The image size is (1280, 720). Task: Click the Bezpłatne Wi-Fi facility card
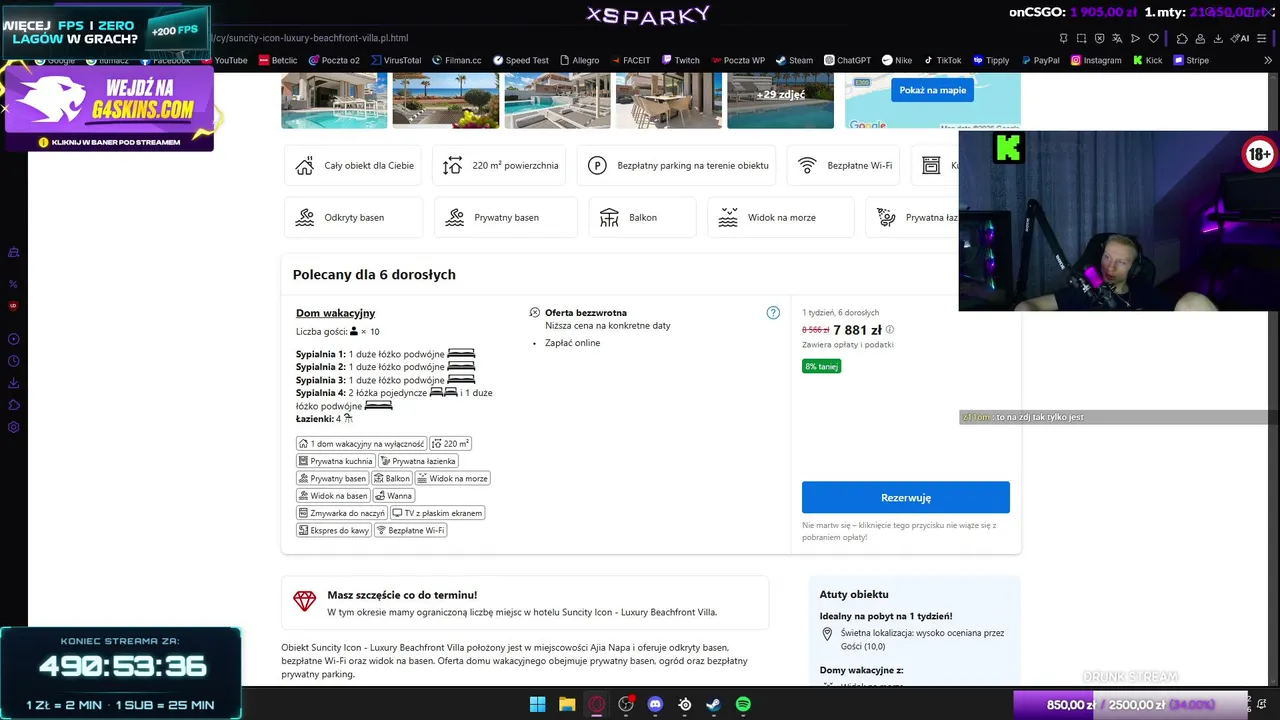[843, 165]
